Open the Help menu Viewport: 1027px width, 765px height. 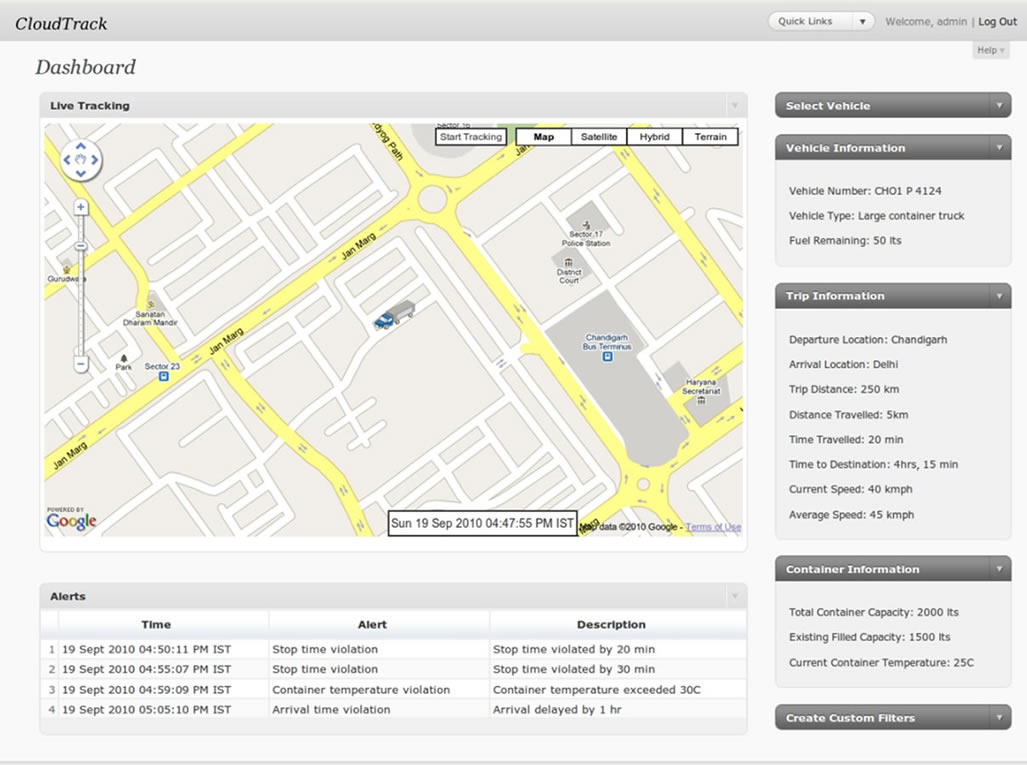988,50
